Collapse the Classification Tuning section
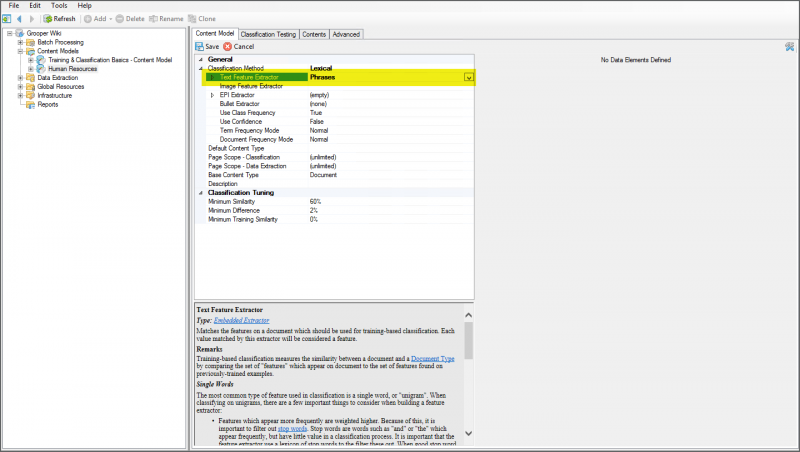The image size is (800, 452). [x=201, y=193]
